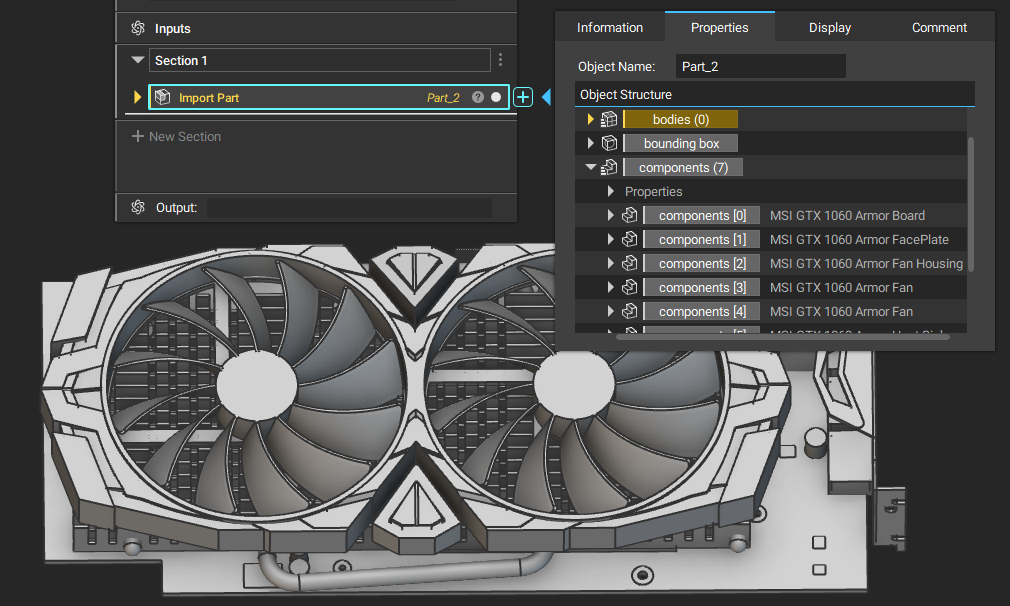Switch to the Display tab

click(829, 27)
